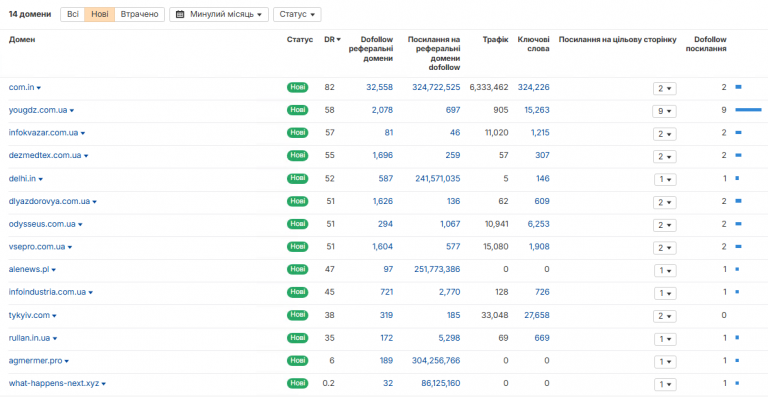768x397 pixels.
Task: Click the Нові status badge for com.in
Action: 297,88
